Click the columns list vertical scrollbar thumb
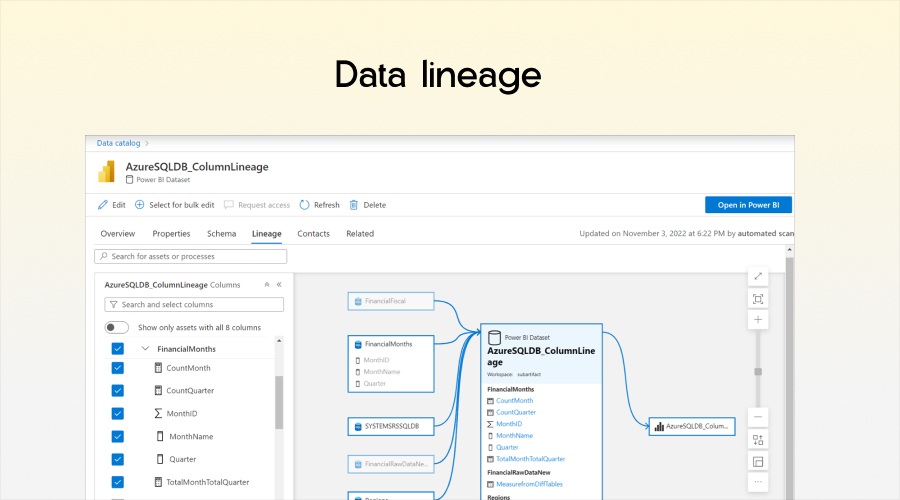The height and width of the screenshot is (500, 900). 279,402
